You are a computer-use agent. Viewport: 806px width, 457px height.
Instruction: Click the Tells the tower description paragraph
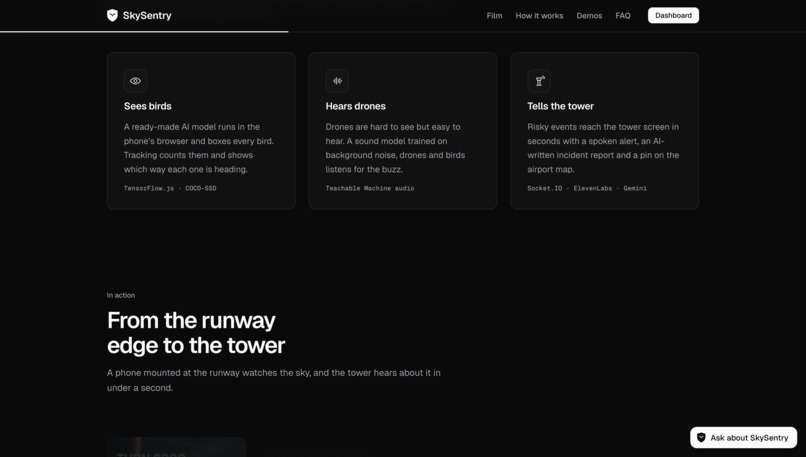pos(603,148)
